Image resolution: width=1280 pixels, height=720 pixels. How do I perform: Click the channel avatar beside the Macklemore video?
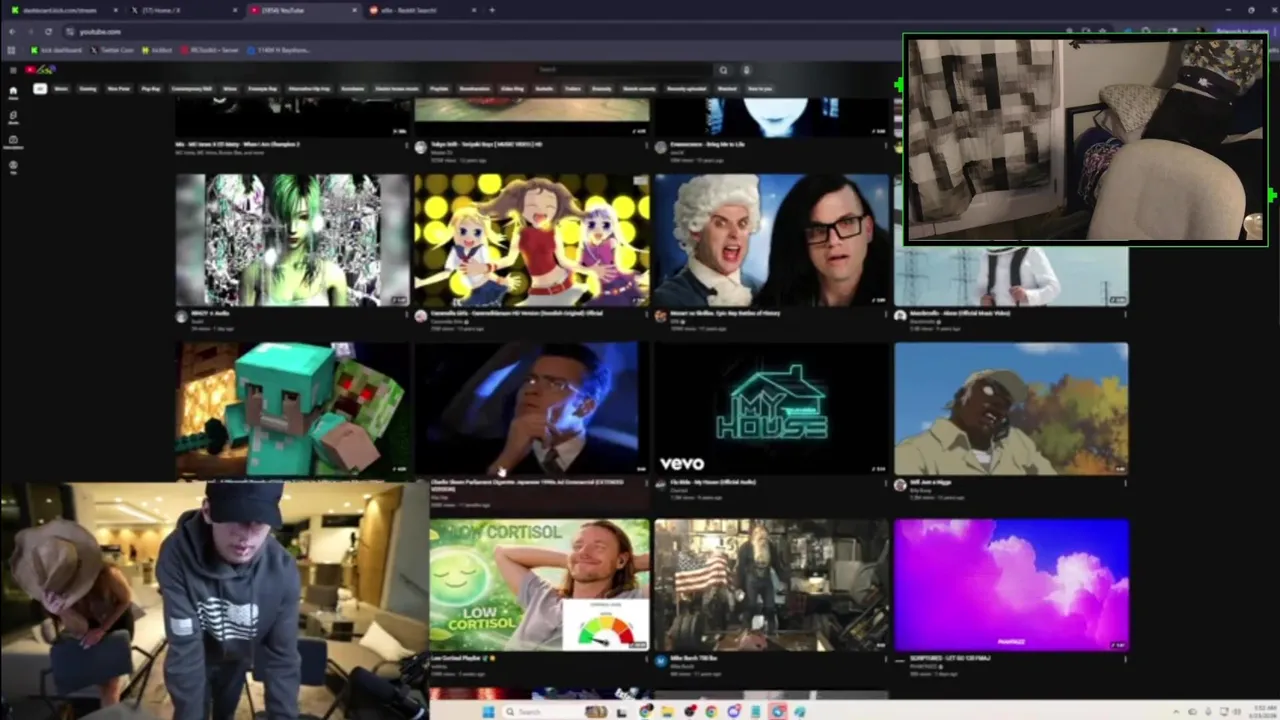pyautogui.click(x=900, y=316)
